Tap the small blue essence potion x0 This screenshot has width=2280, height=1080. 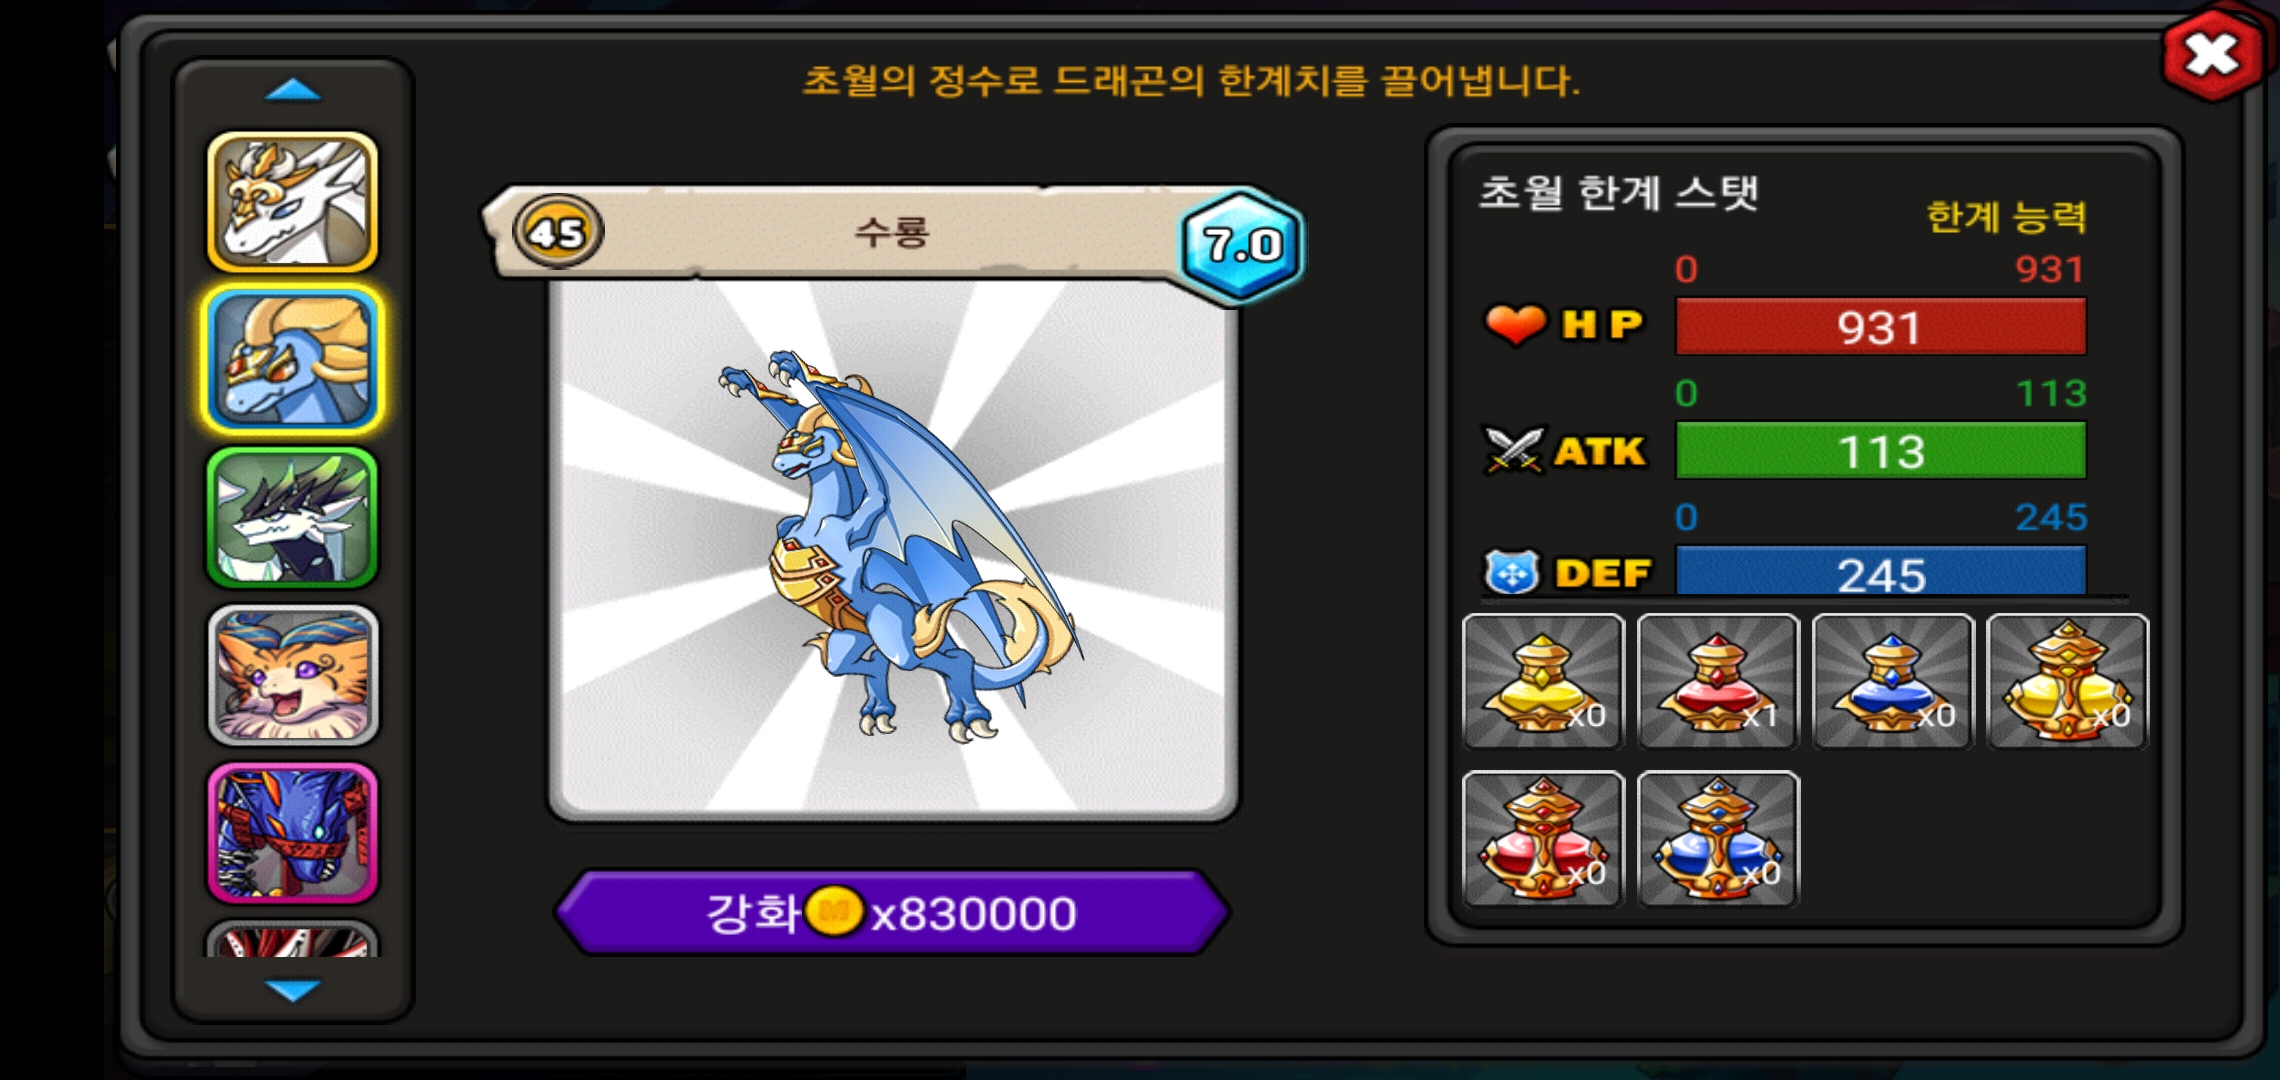(x=1893, y=681)
